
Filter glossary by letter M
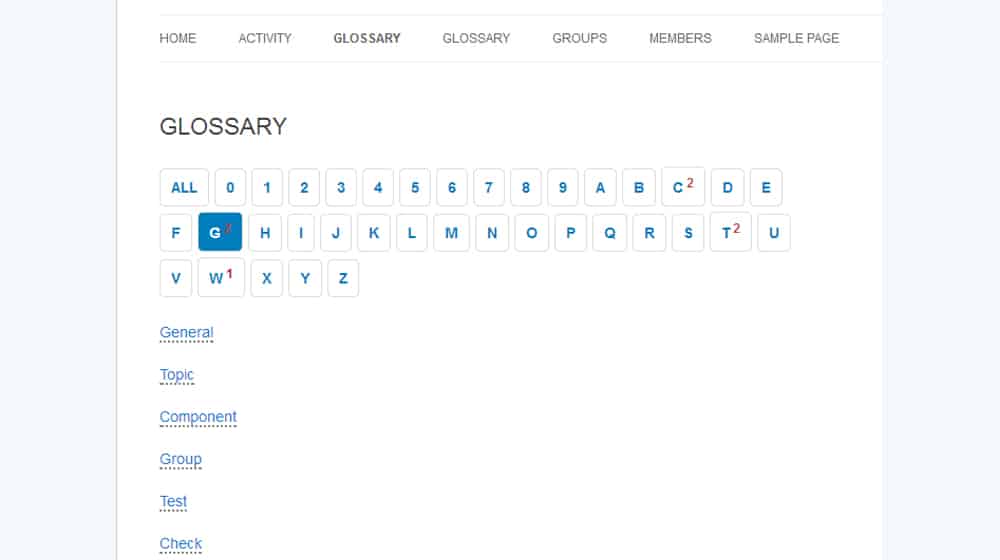click(452, 233)
